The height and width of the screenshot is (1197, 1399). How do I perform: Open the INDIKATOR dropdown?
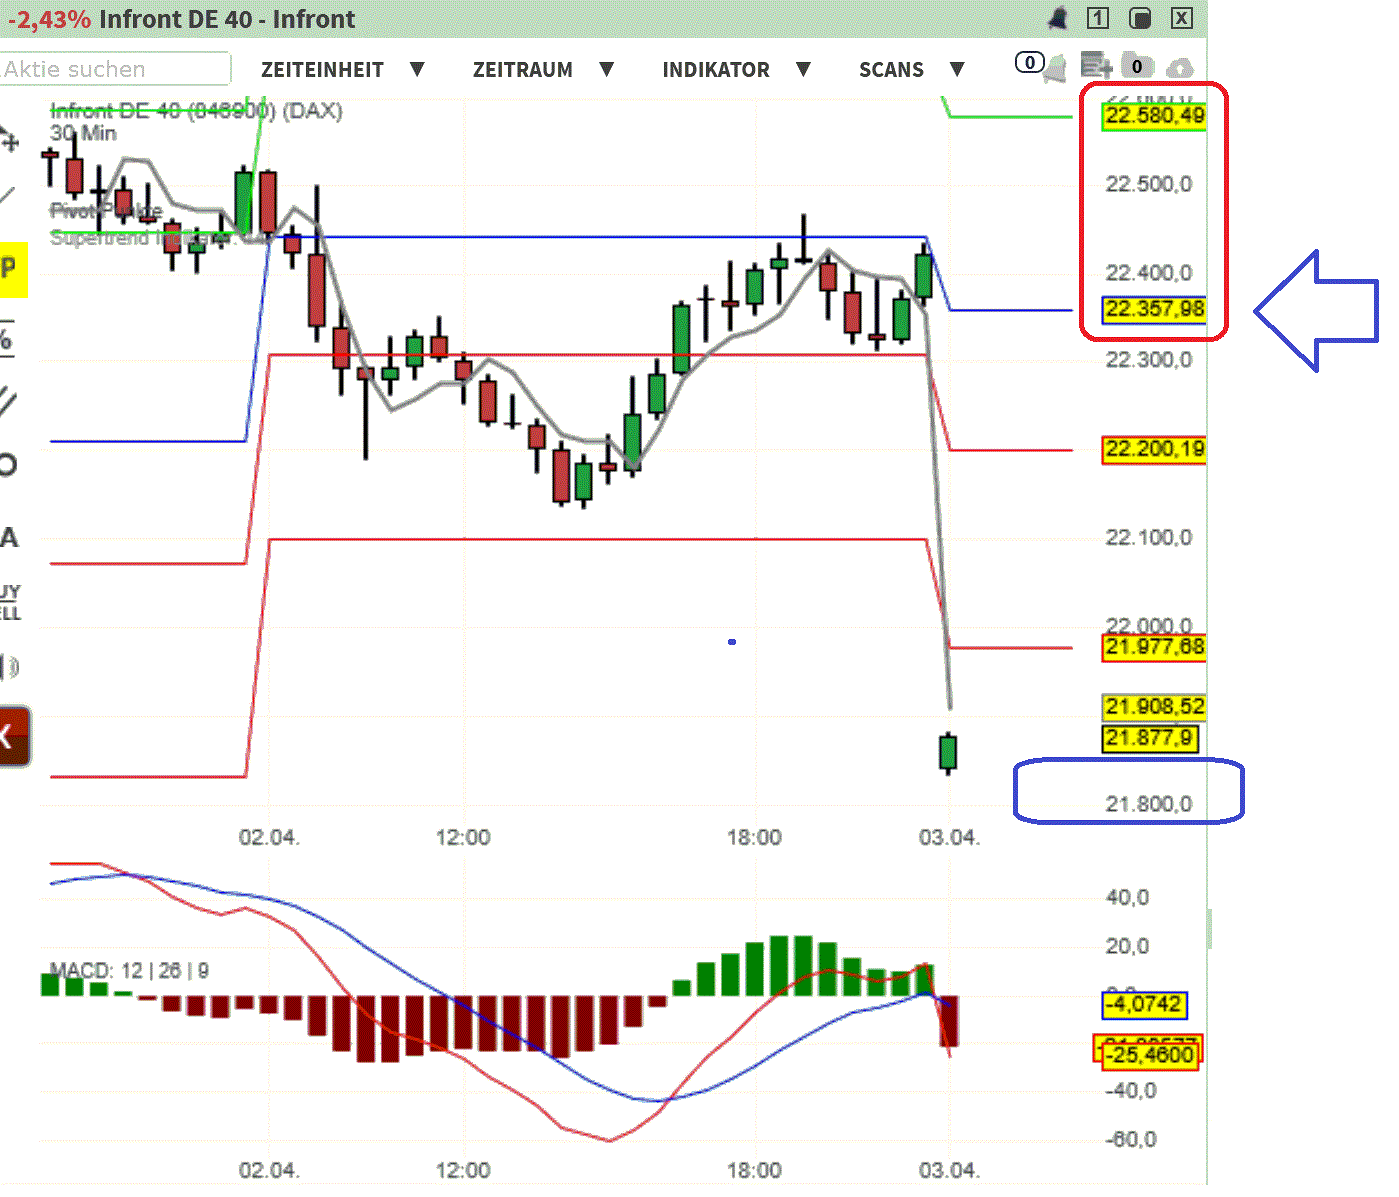(716, 69)
